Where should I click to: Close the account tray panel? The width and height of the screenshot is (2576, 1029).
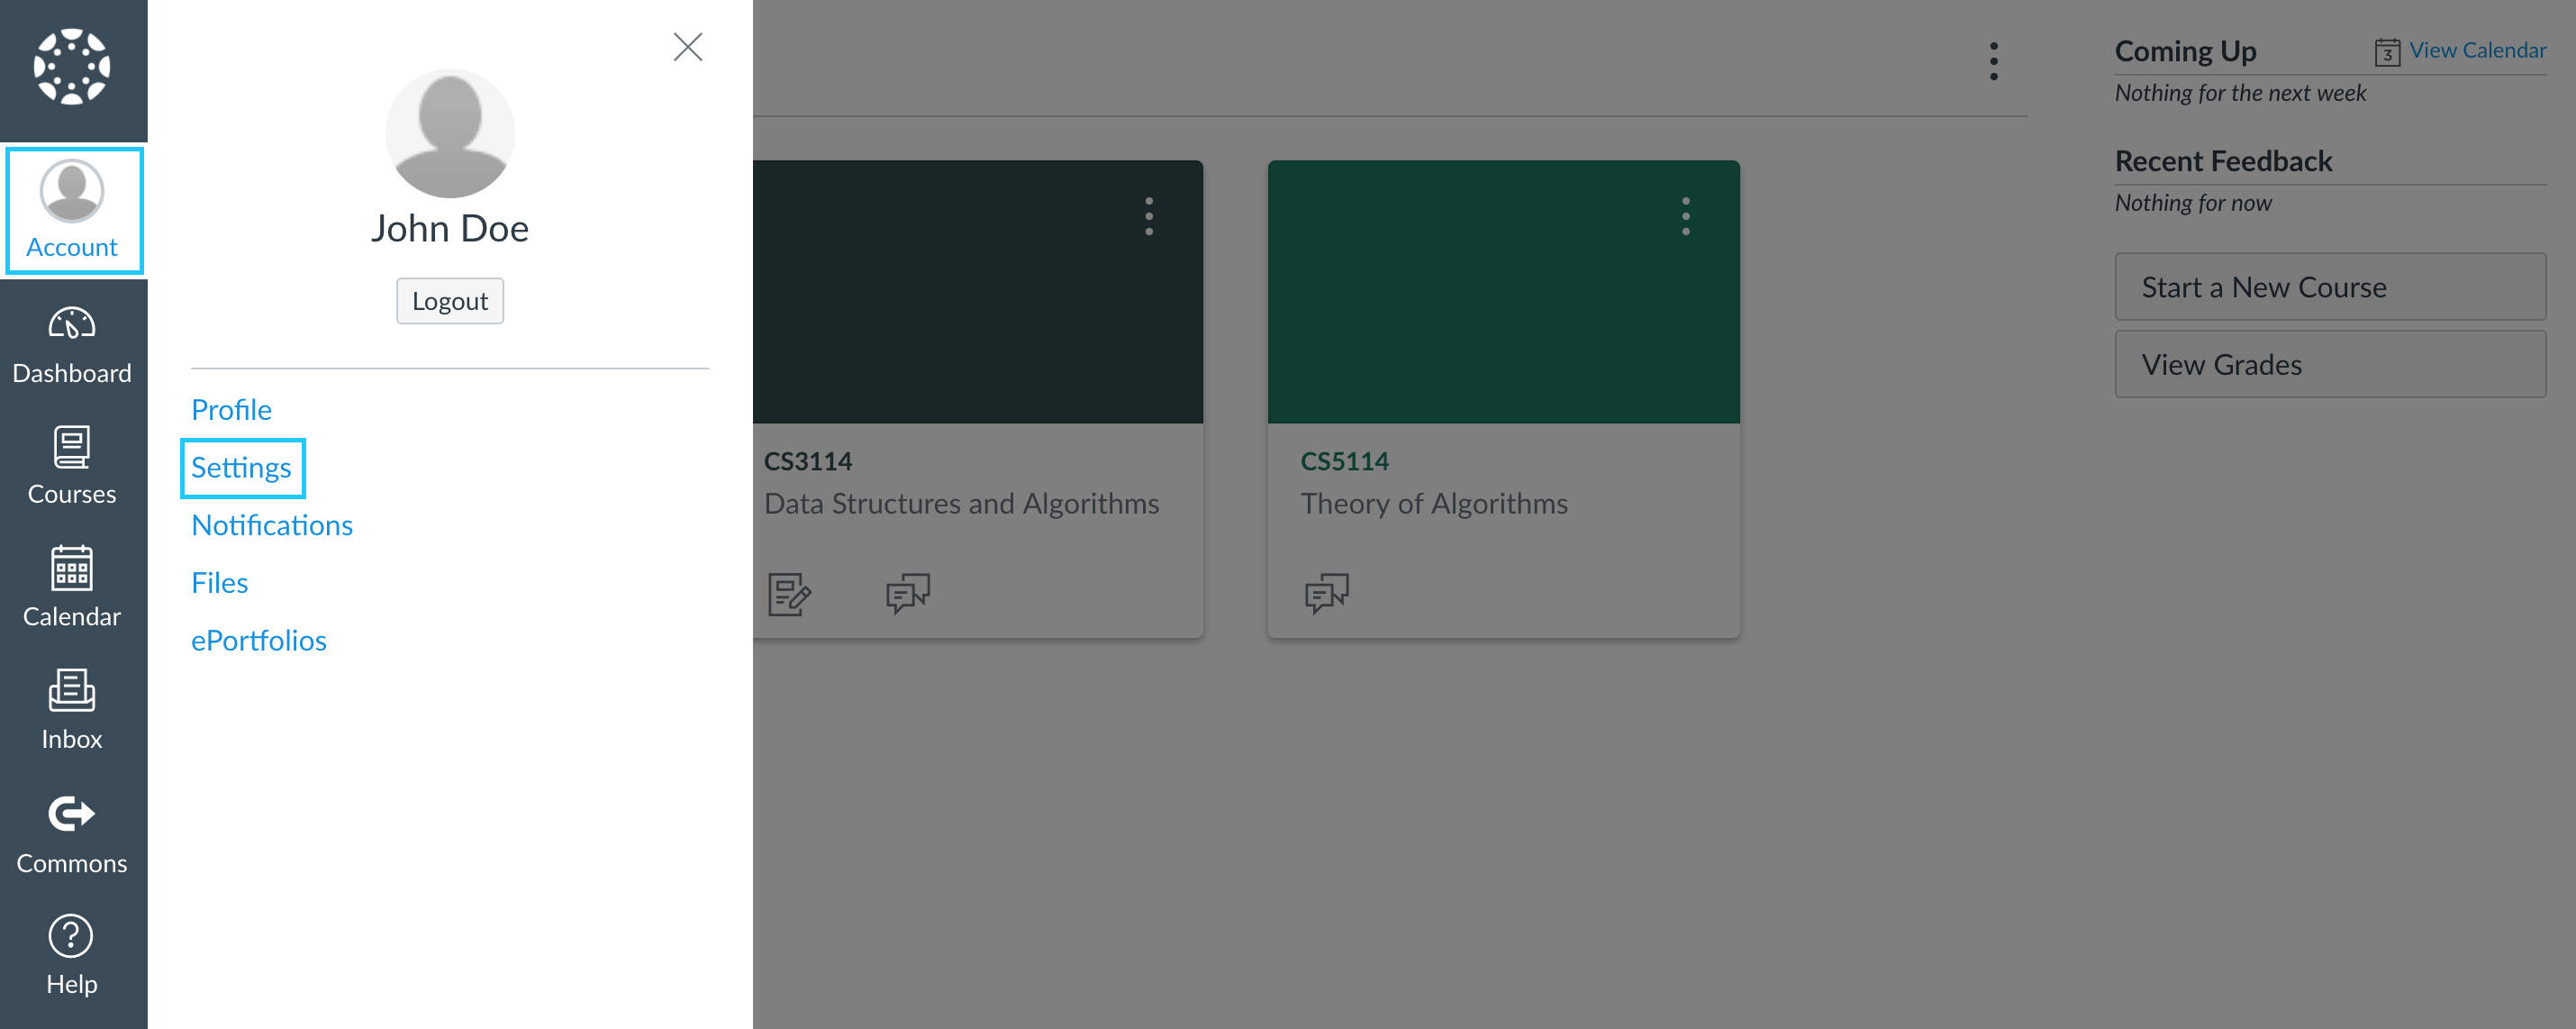click(x=688, y=46)
